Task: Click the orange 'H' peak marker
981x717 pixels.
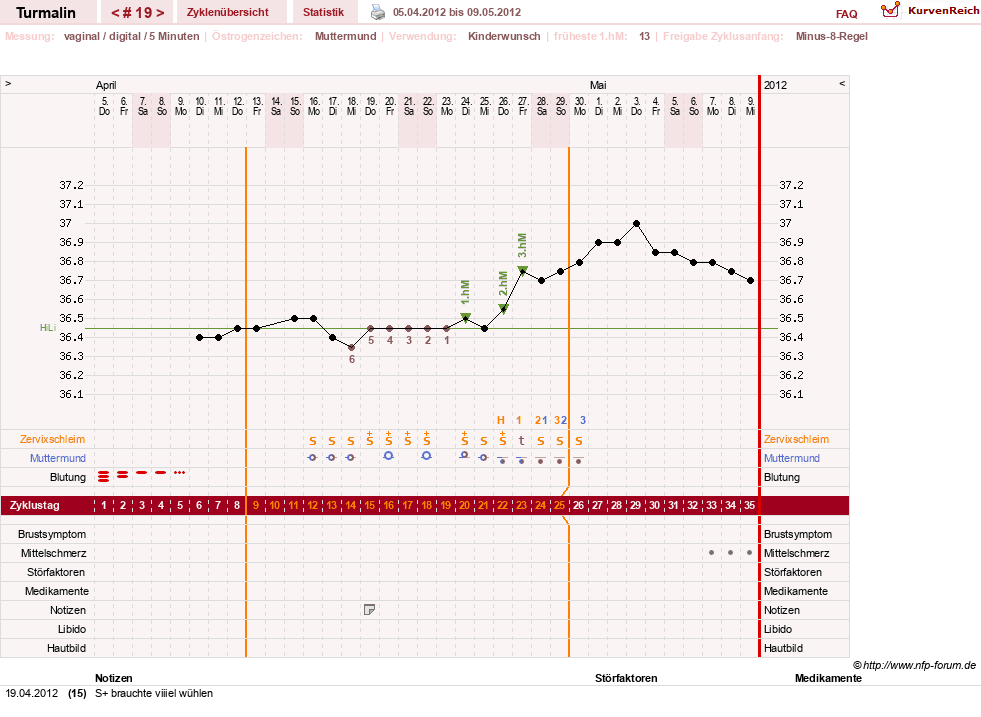Action: pyautogui.click(x=501, y=420)
